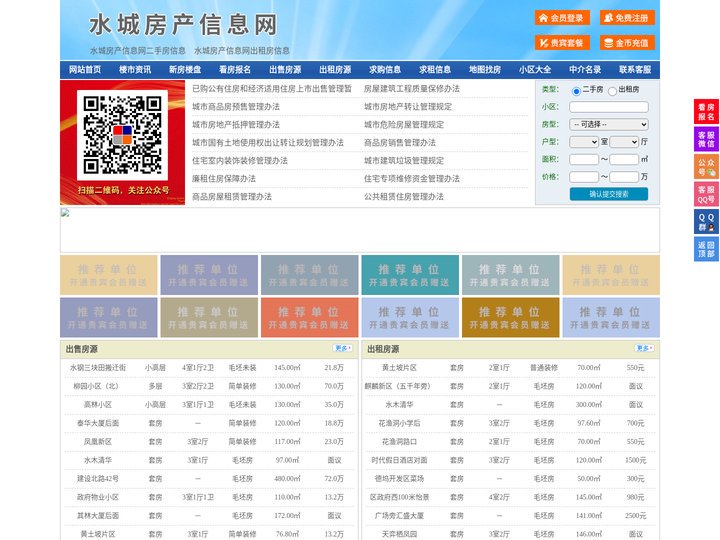Open 出租房源 navigation item
The width and height of the screenshot is (720, 540).
point(335,70)
